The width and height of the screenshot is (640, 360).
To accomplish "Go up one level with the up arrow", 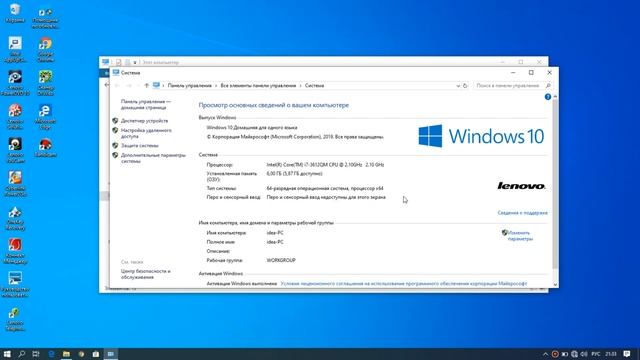I will (x=147, y=86).
